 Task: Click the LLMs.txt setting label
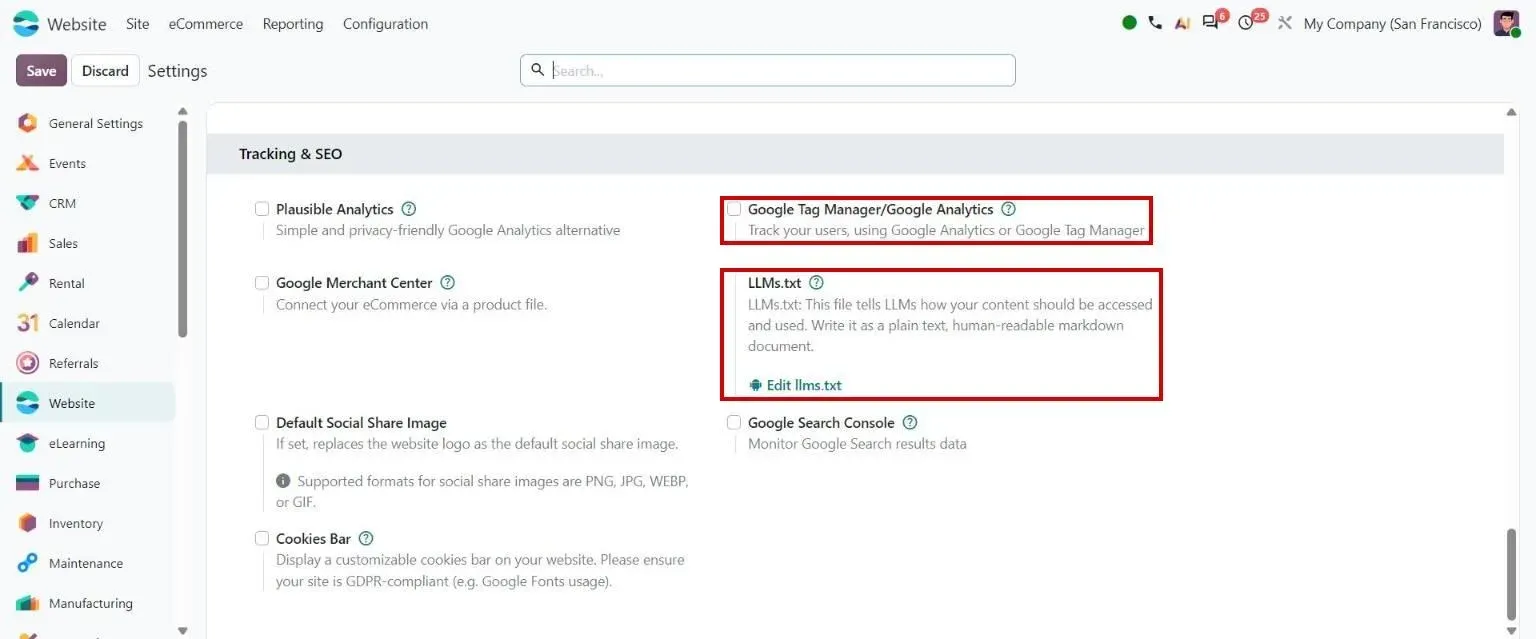(775, 283)
